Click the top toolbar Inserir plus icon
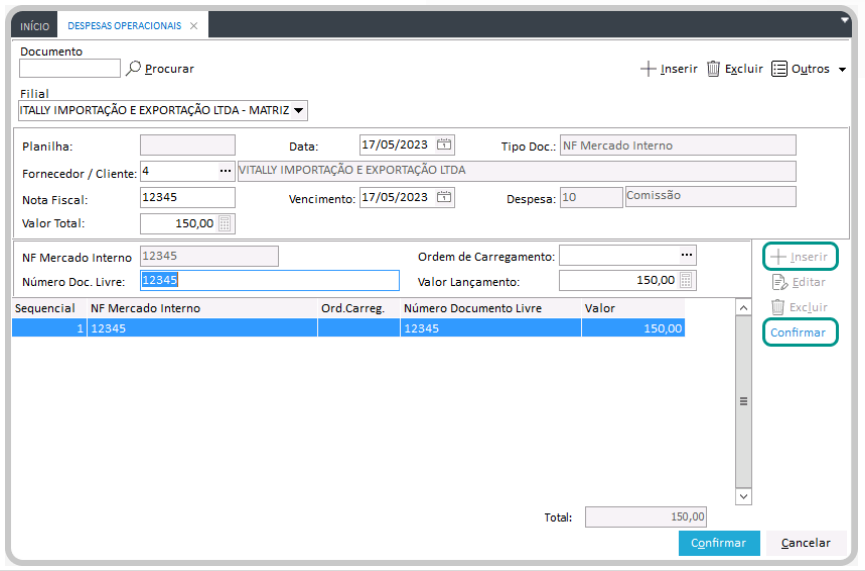The image size is (865, 571). pyautogui.click(x=648, y=69)
